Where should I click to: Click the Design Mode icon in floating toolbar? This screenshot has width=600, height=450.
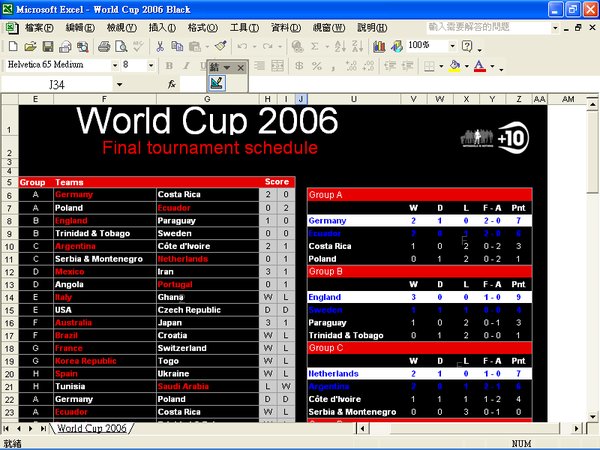pos(217,83)
